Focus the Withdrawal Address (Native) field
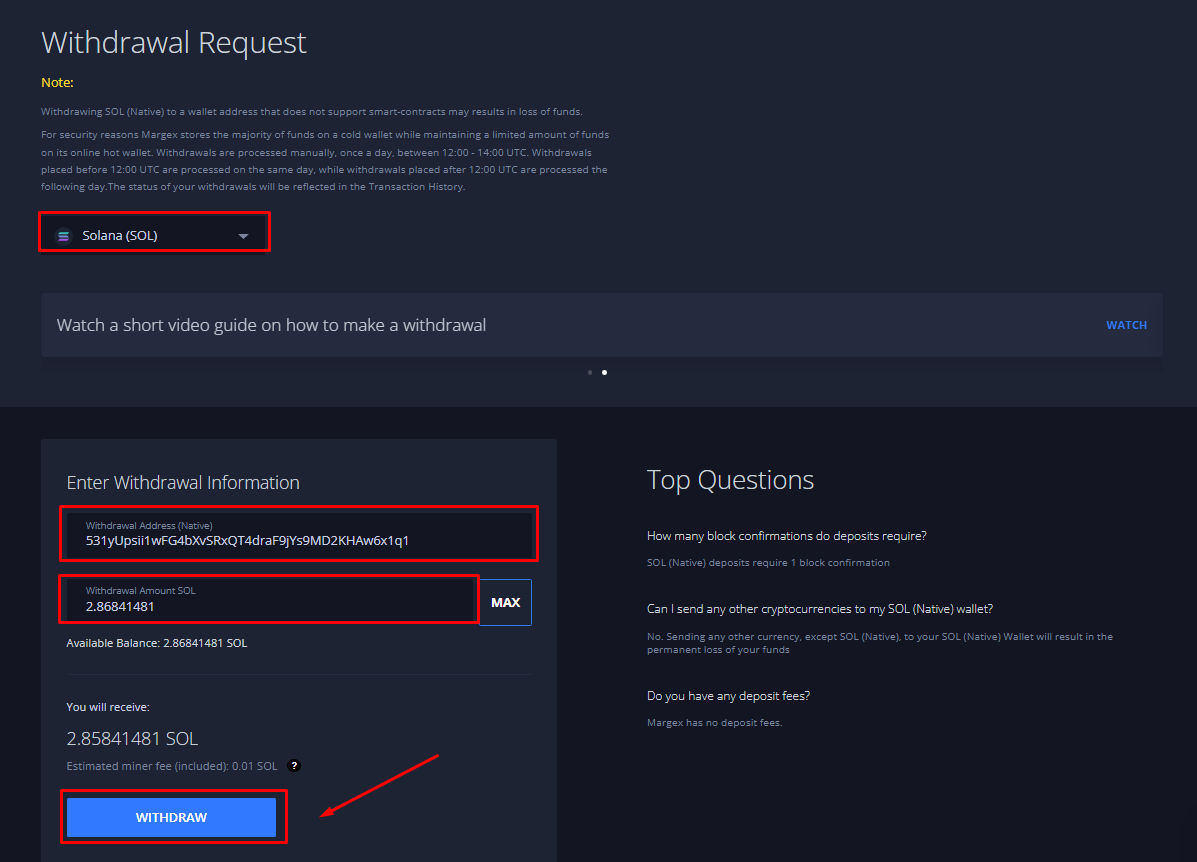1197x862 pixels. pyautogui.click(x=299, y=534)
